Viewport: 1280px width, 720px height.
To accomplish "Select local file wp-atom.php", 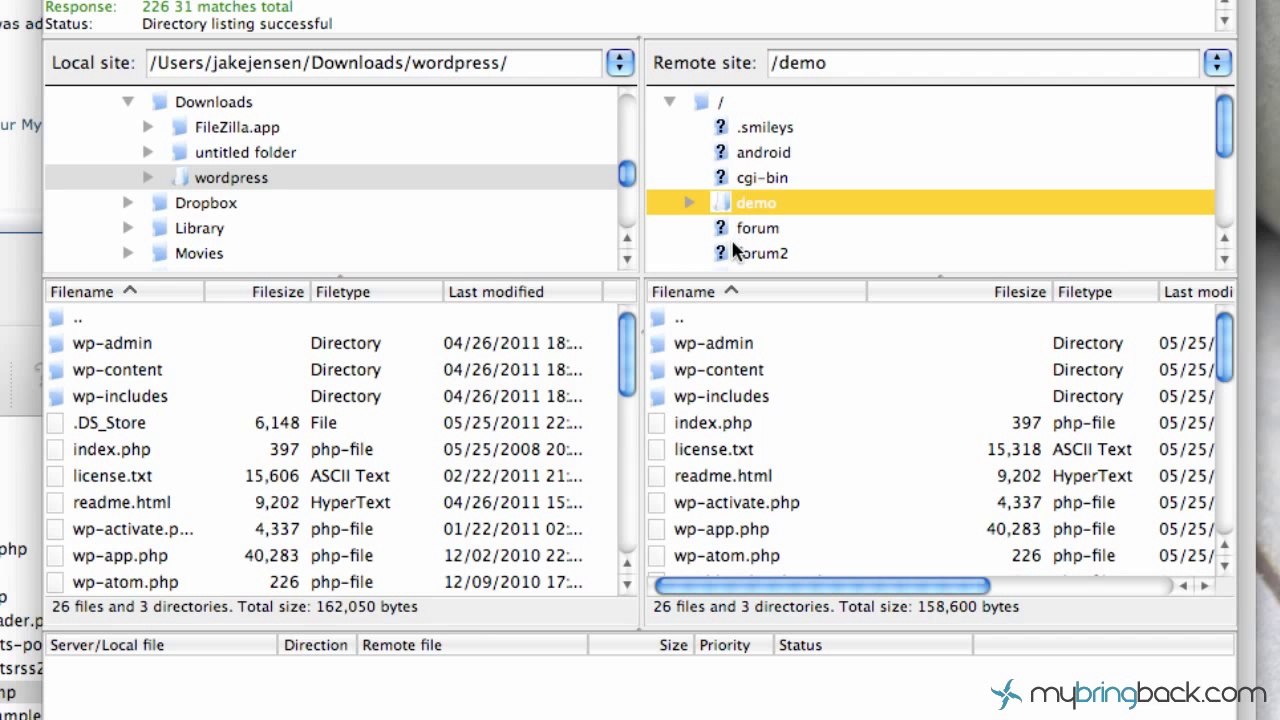I will coord(126,582).
